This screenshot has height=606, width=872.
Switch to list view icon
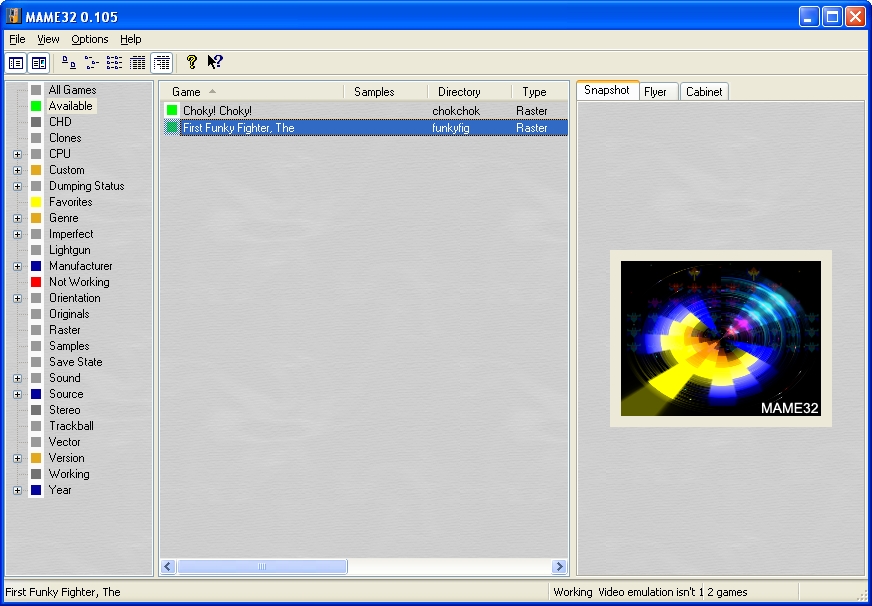tap(115, 62)
